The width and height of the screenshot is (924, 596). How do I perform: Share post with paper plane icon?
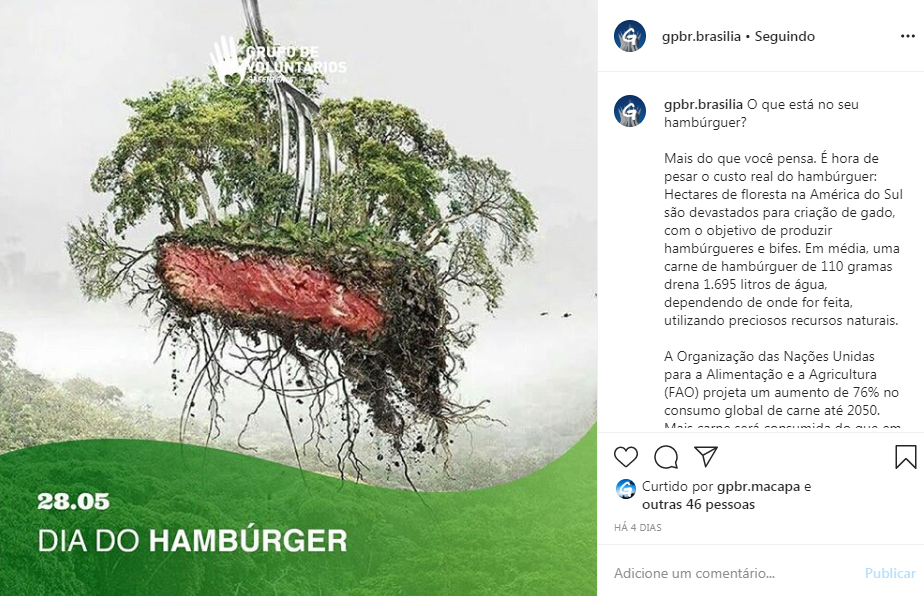[x=706, y=456]
